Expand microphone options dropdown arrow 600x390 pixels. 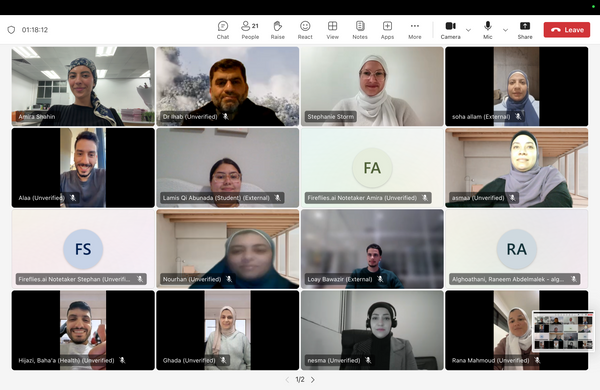click(505, 30)
